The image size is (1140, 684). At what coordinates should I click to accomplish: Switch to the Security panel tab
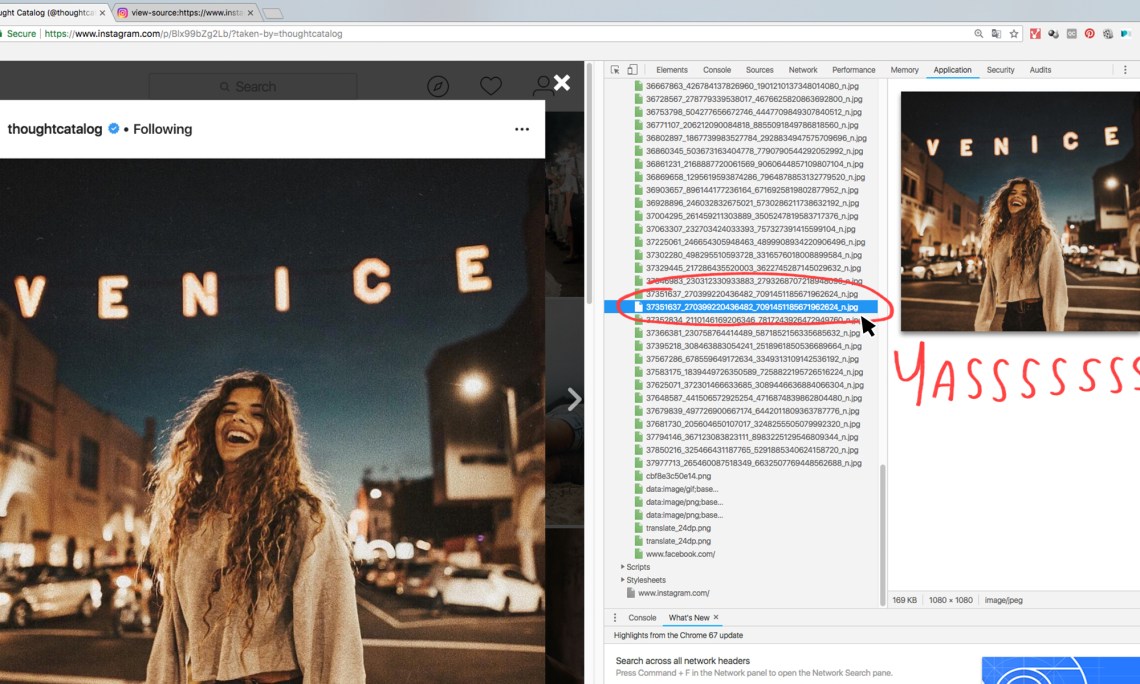(1000, 70)
